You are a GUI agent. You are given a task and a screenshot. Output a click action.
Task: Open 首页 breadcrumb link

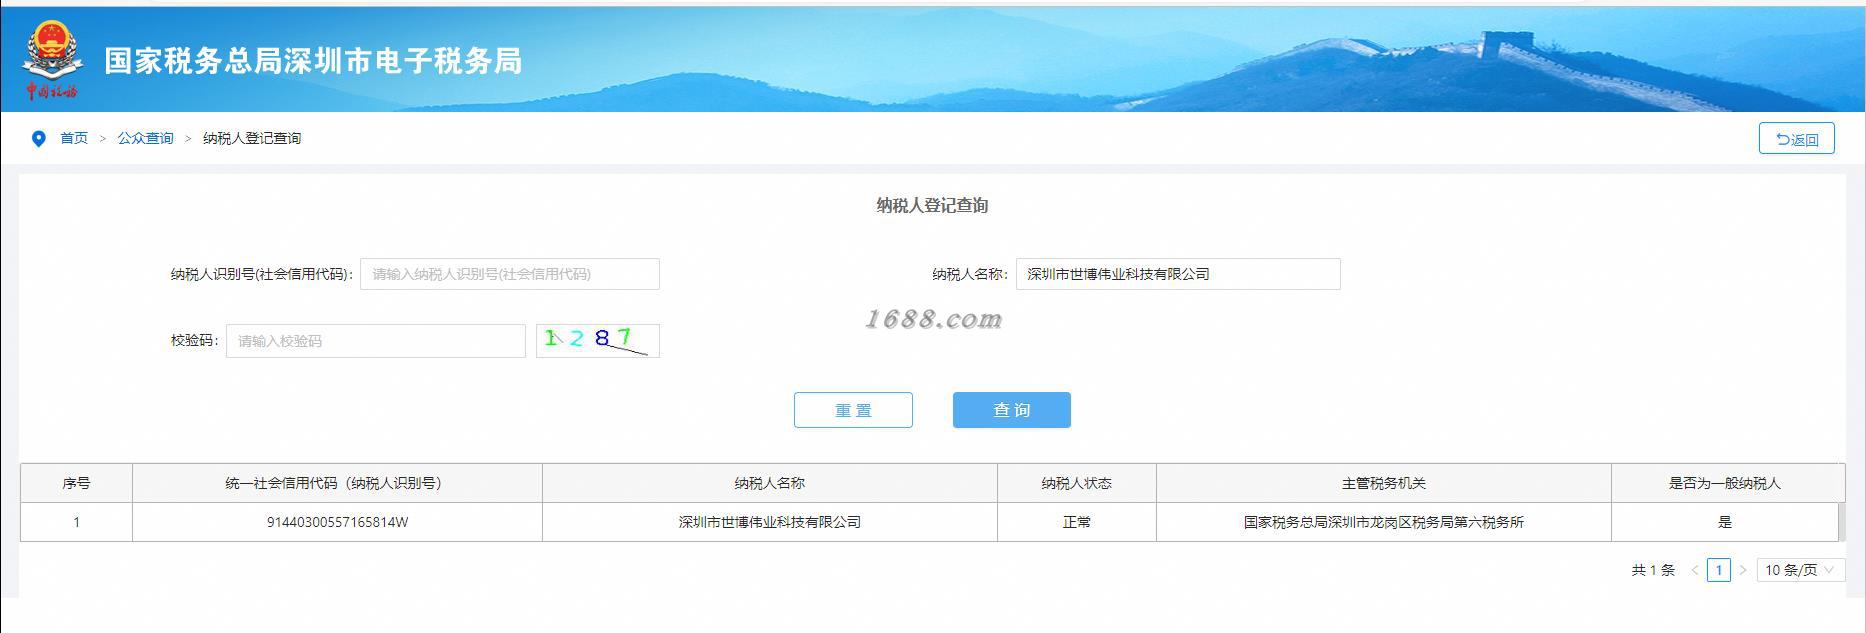point(74,138)
